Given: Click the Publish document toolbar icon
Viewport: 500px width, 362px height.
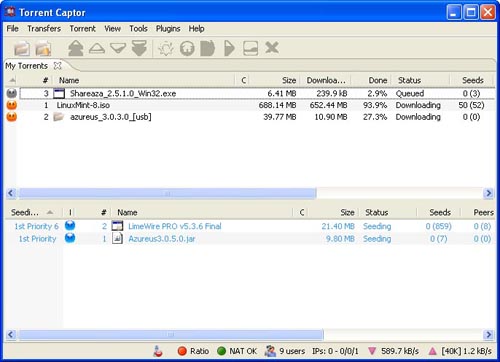Looking at the screenshot, I should click(208, 48).
